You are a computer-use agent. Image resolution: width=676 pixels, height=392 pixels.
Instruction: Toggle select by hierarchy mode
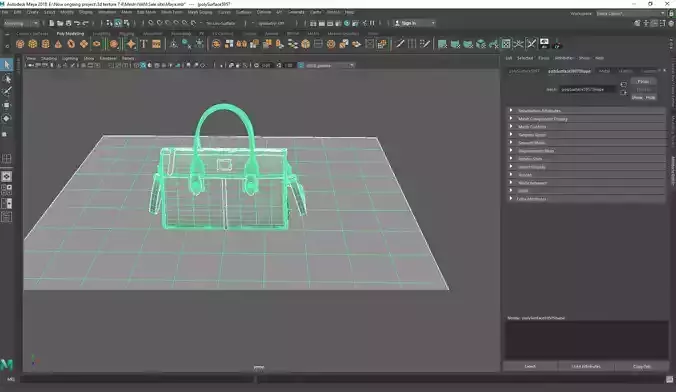point(109,23)
